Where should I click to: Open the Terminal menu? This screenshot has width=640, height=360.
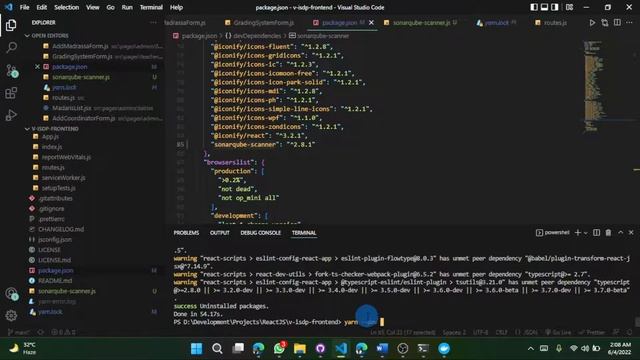point(151,7)
